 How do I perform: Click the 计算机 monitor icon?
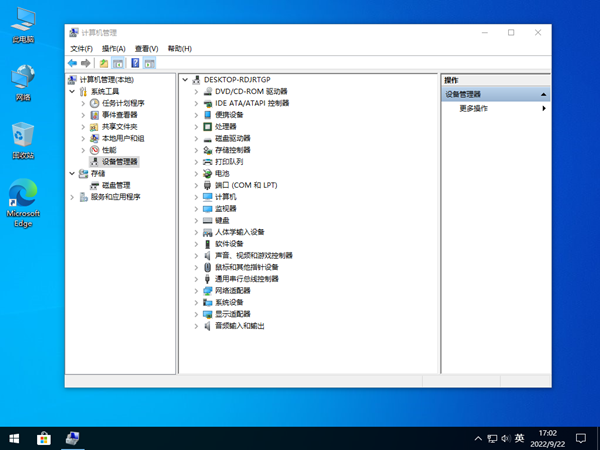click(207, 197)
